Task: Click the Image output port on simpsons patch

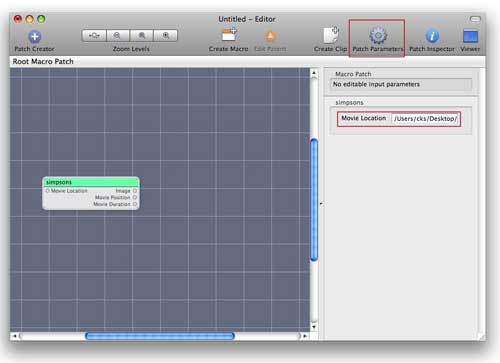Action: [x=135, y=191]
